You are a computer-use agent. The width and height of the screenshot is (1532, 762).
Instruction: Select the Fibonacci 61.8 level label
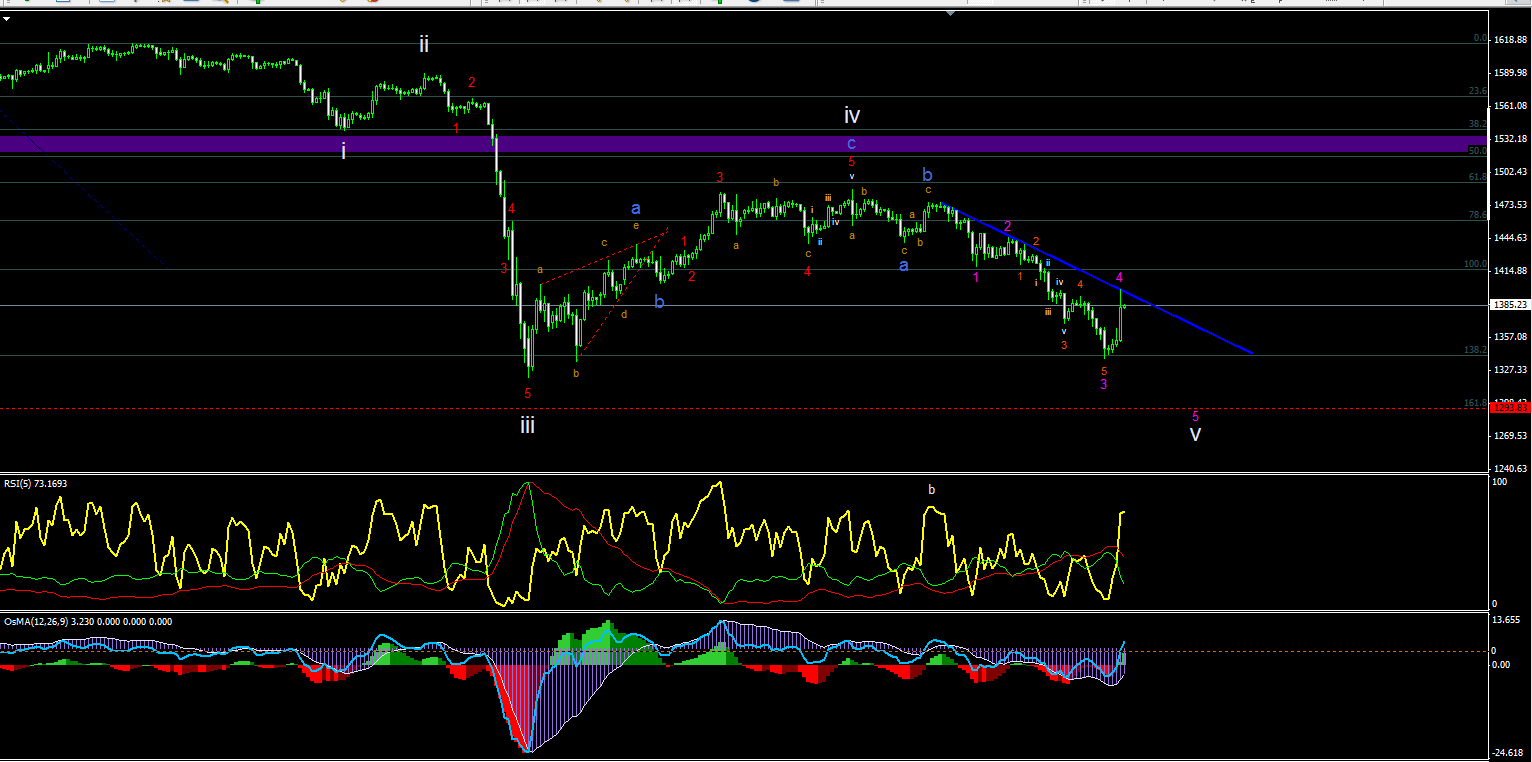point(1477,177)
